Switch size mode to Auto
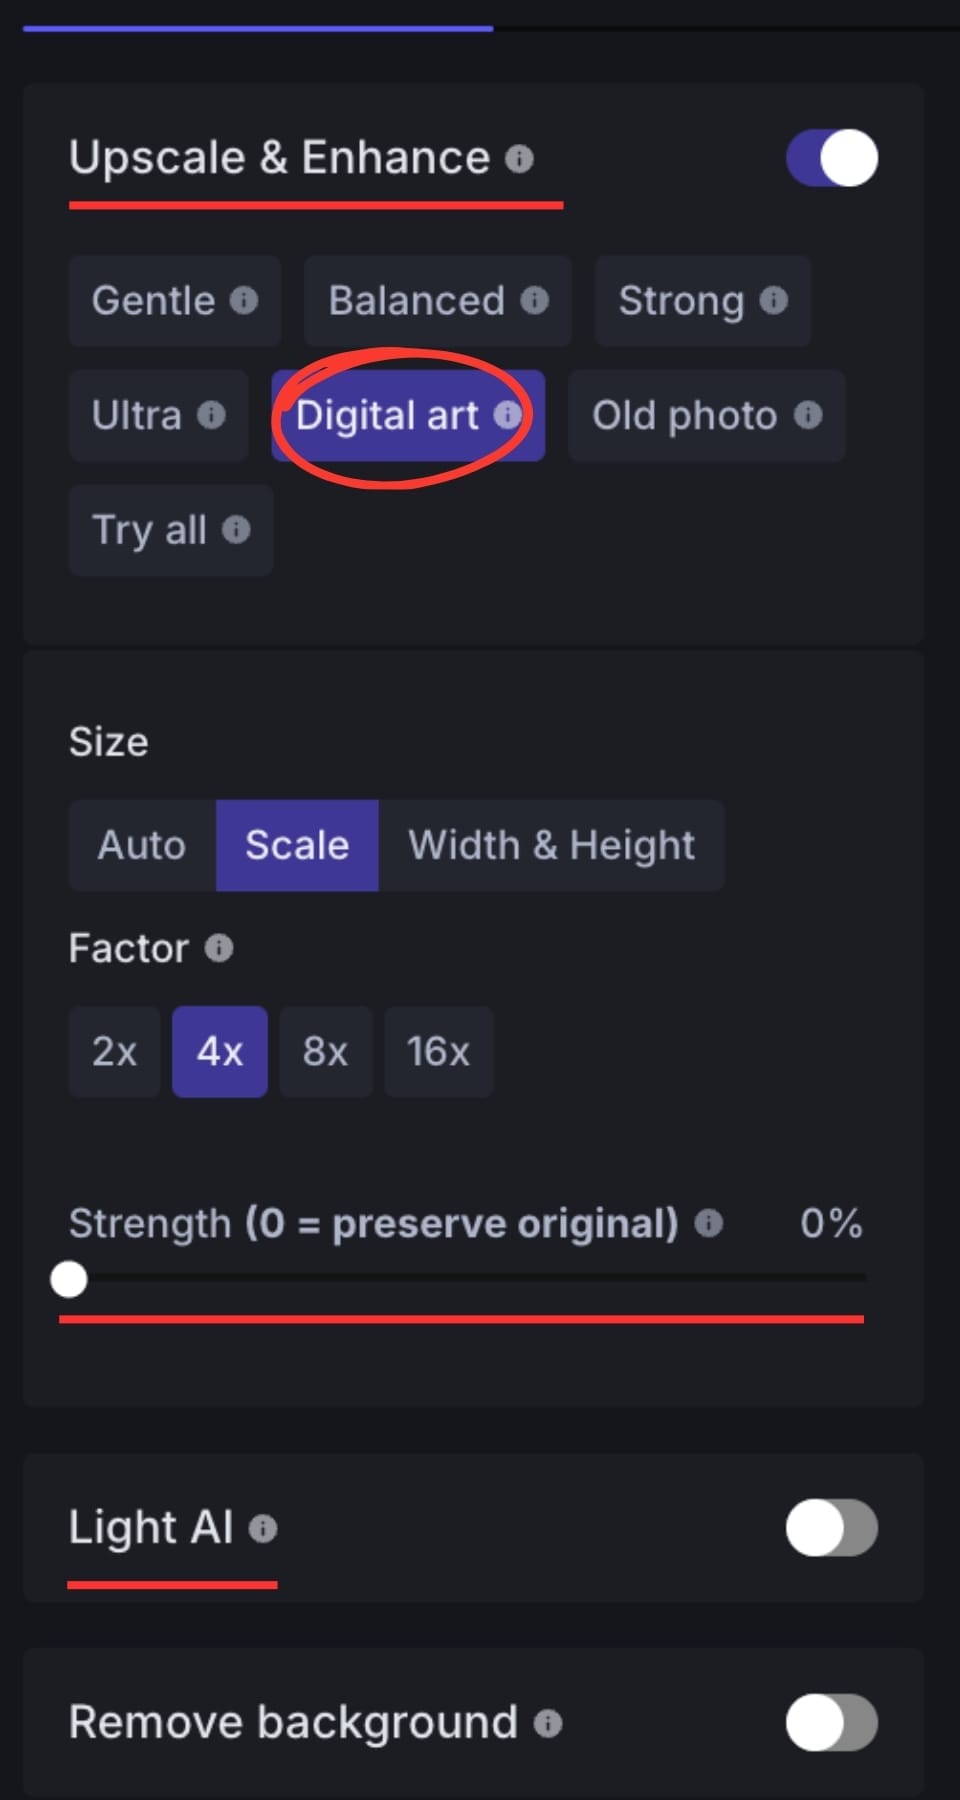Image resolution: width=960 pixels, height=1800 pixels. [142, 845]
